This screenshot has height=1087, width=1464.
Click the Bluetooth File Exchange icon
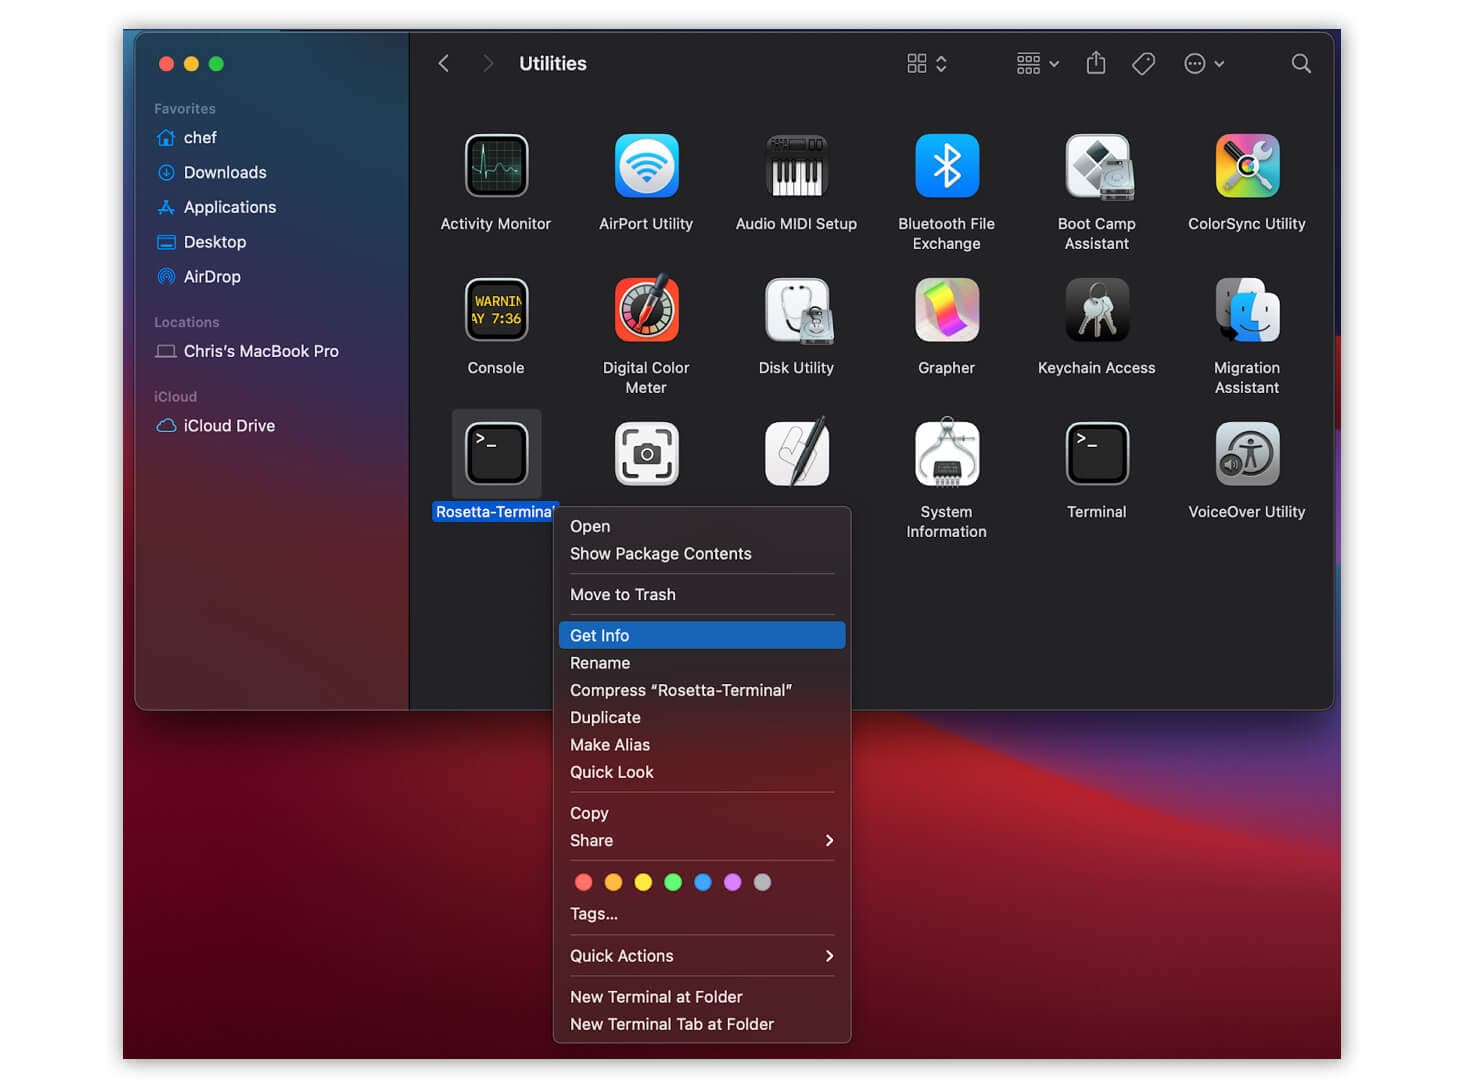click(x=946, y=166)
